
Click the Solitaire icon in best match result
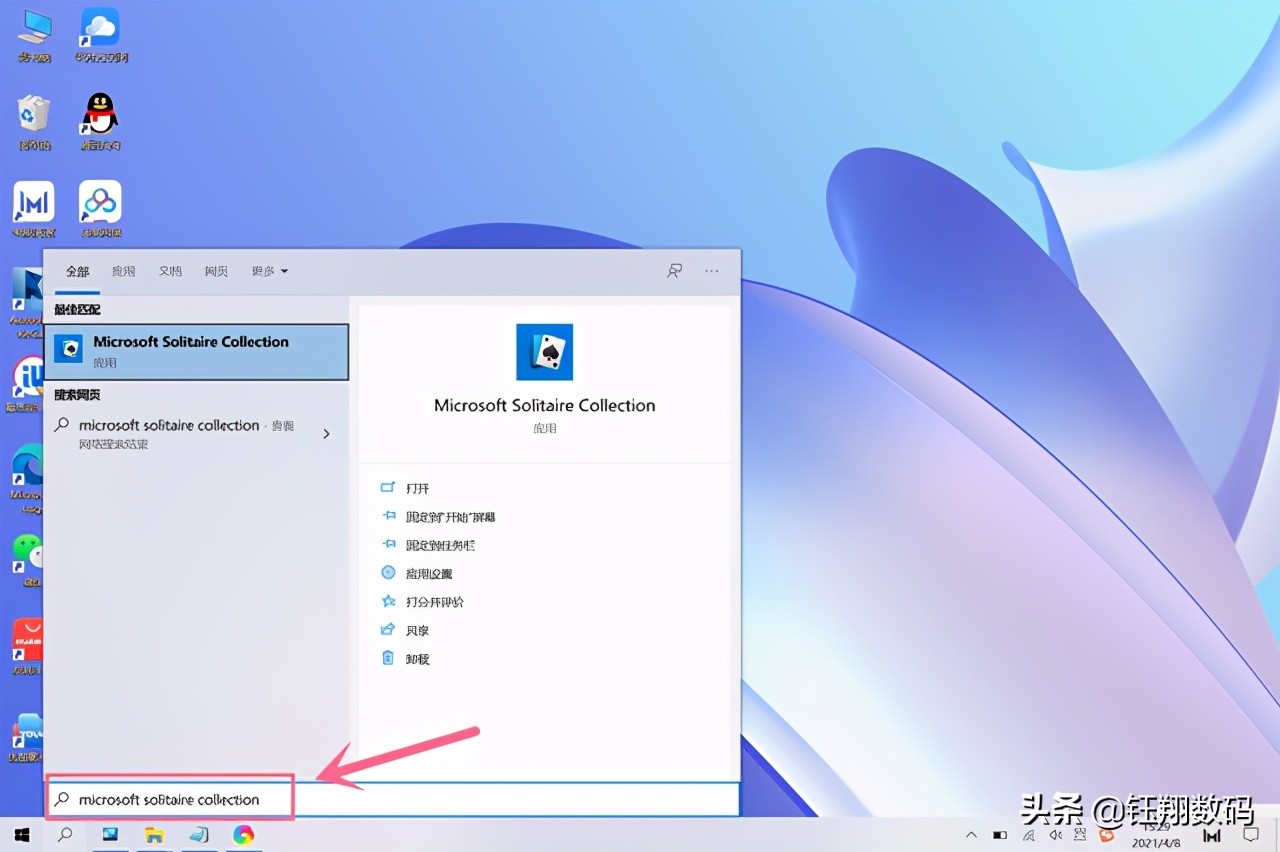[68, 350]
